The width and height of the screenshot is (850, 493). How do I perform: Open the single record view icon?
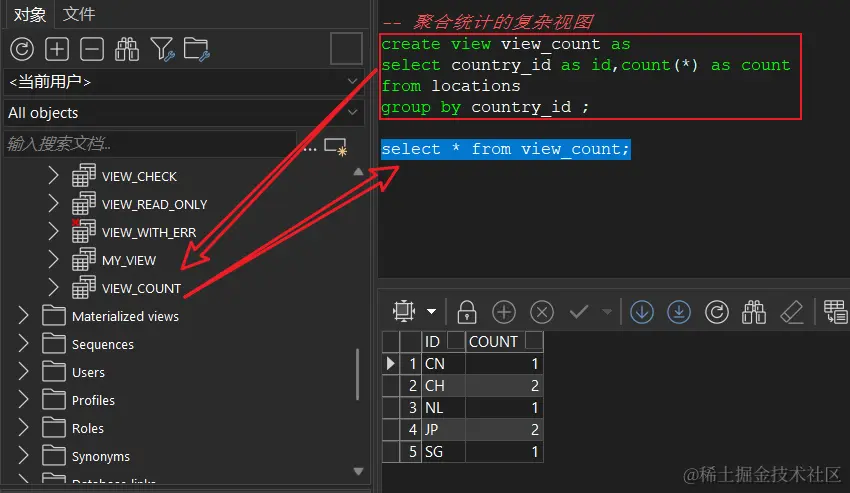[x=835, y=312]
